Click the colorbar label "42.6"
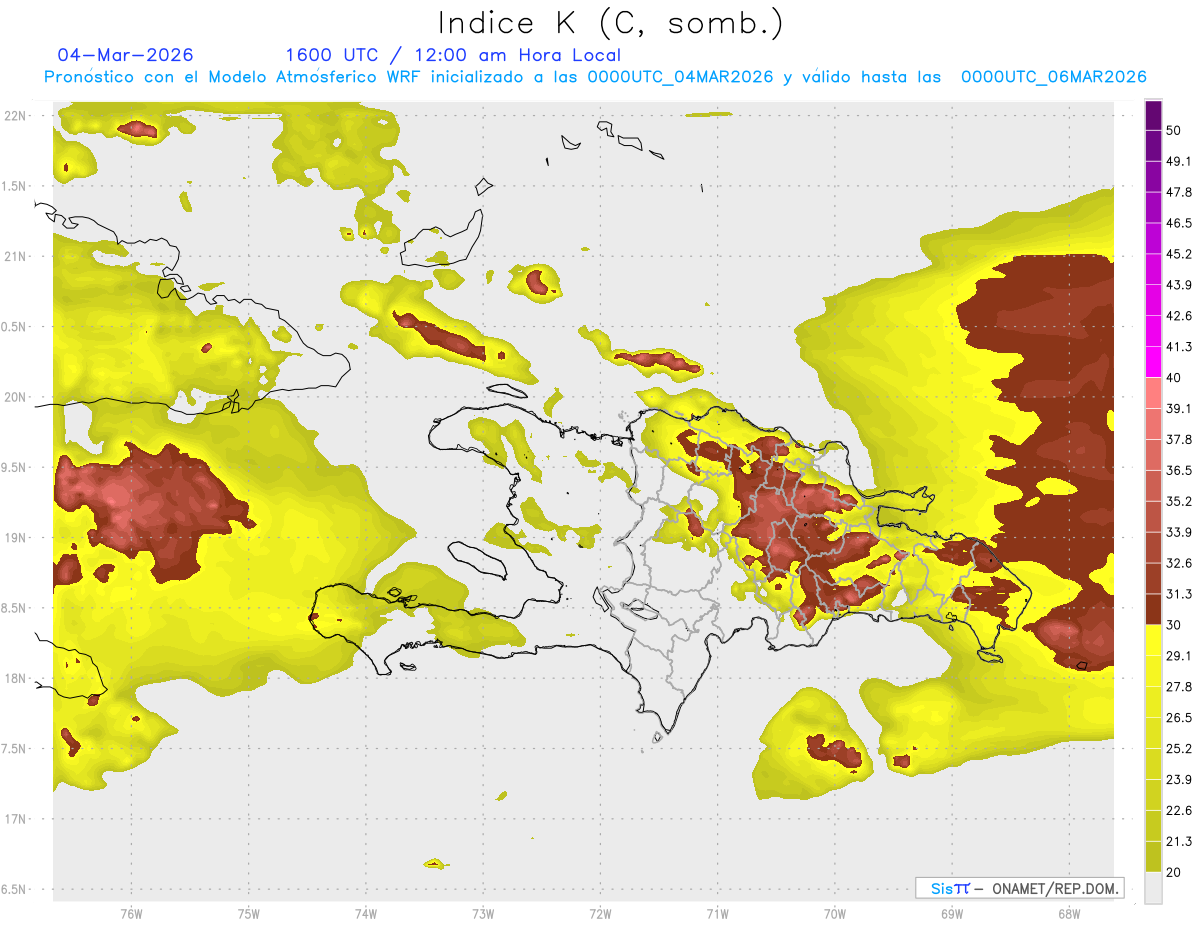The width and height of the screenshot is (1200, 927). [1179, 316]
